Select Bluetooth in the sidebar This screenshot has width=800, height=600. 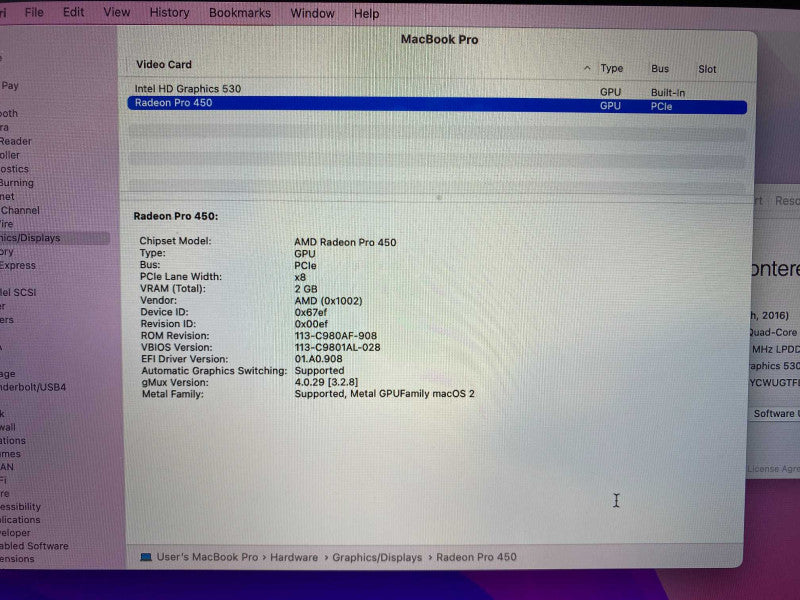click(x=9, y=113)
